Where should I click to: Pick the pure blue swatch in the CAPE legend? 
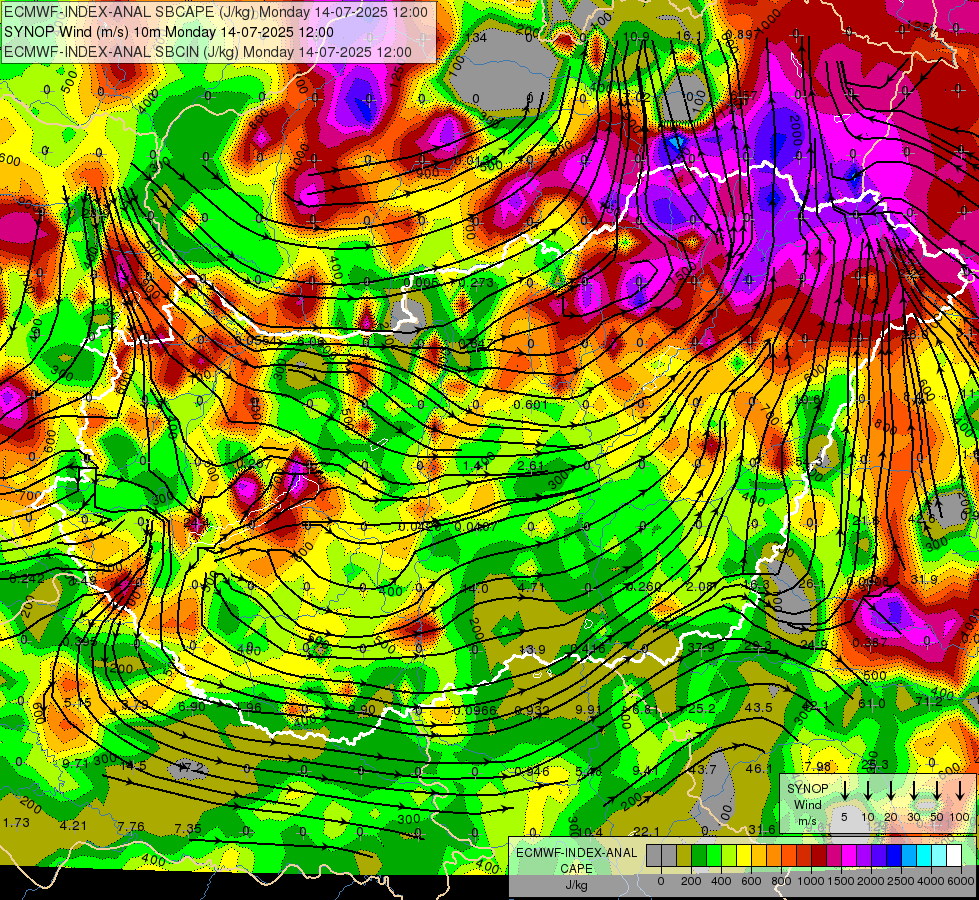894,855
